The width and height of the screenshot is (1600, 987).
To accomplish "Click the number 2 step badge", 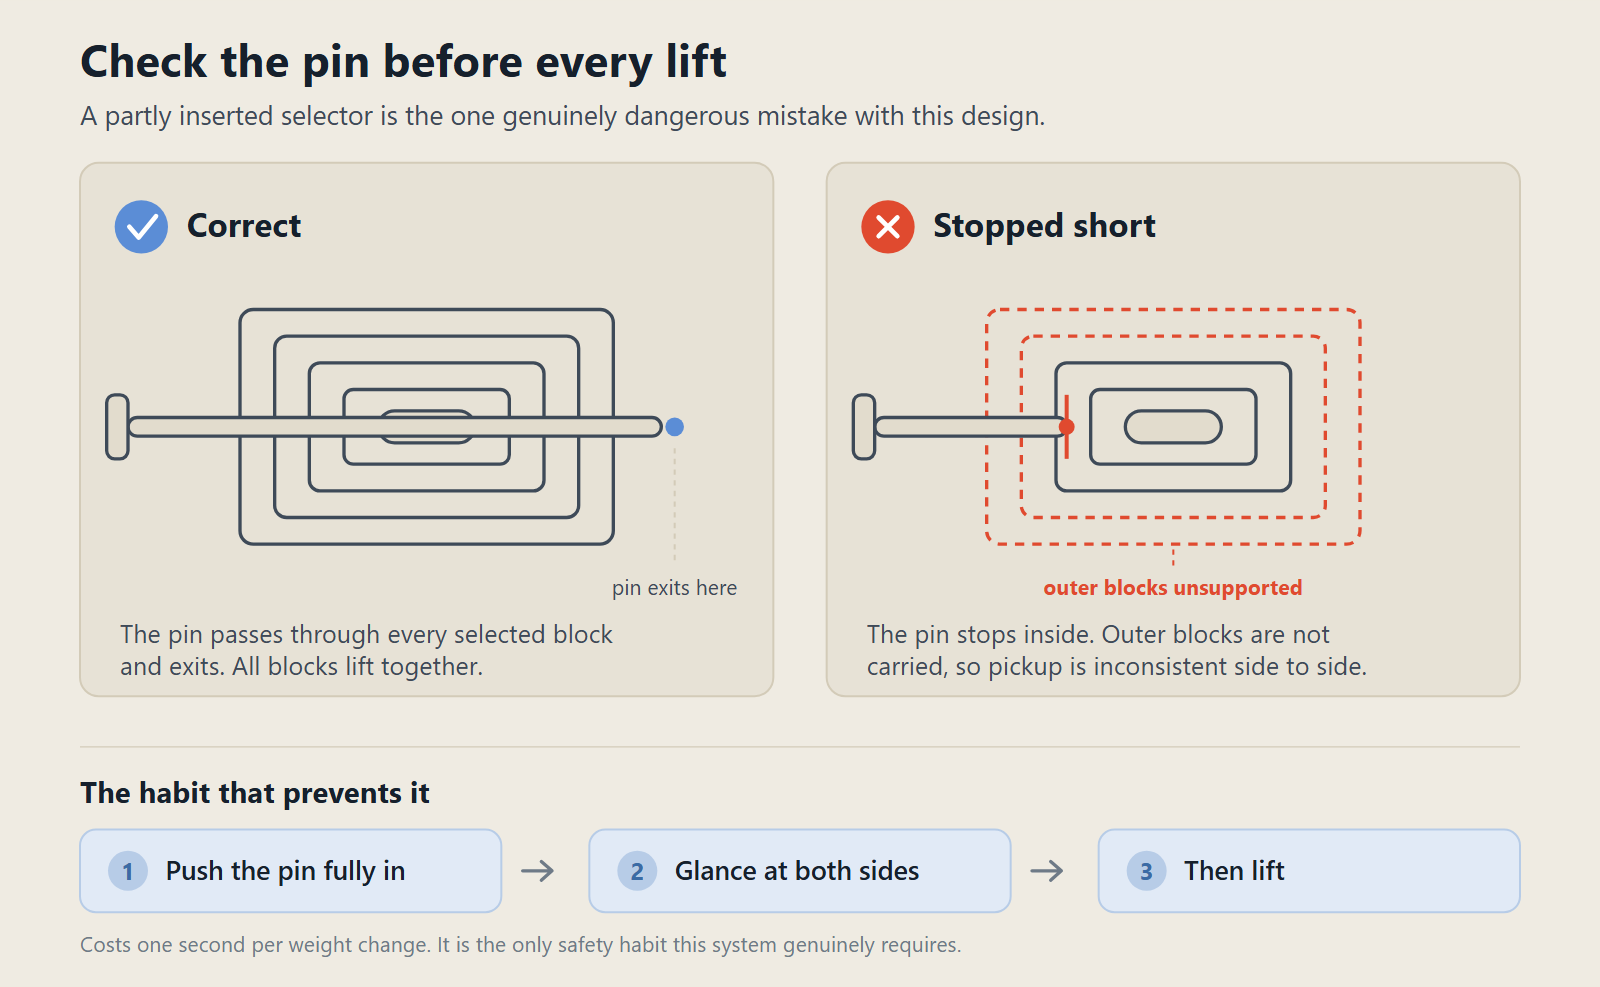I will [x=637, y=871].
